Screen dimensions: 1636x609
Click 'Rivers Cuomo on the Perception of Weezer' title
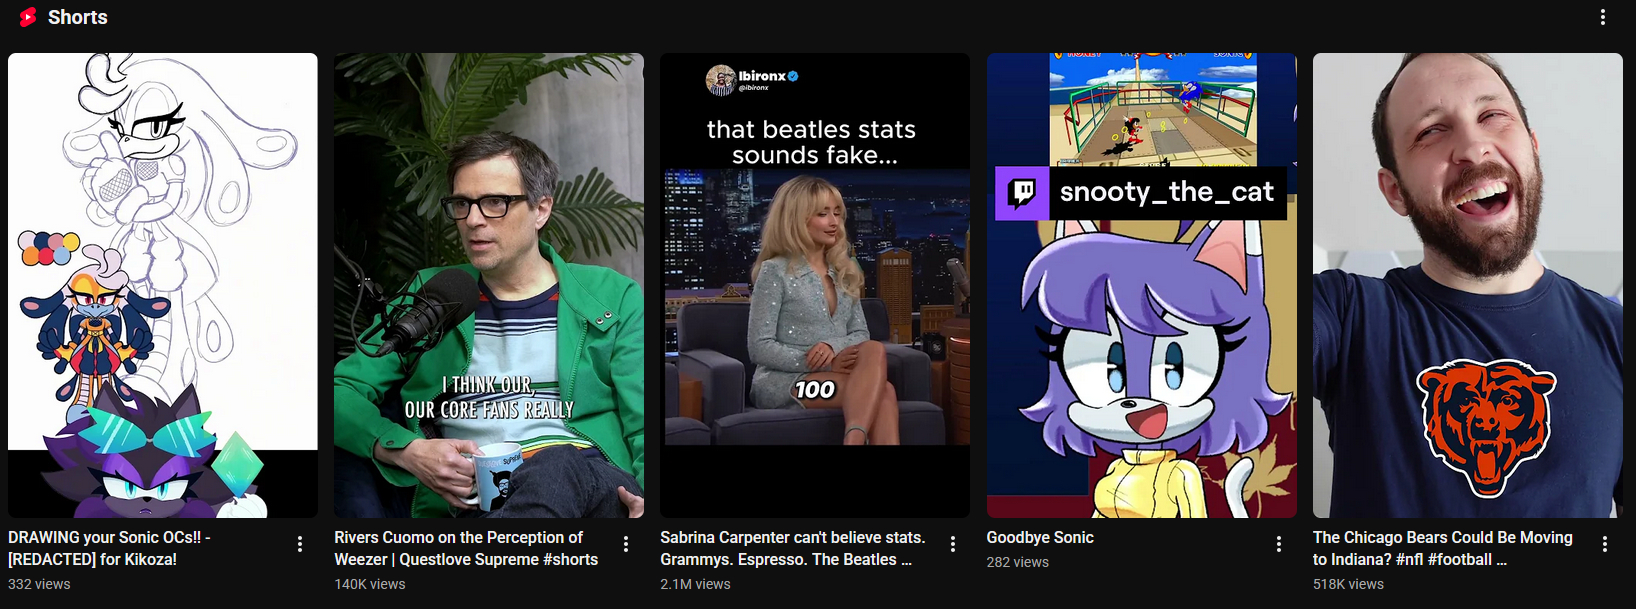click(x=466, y=548)
